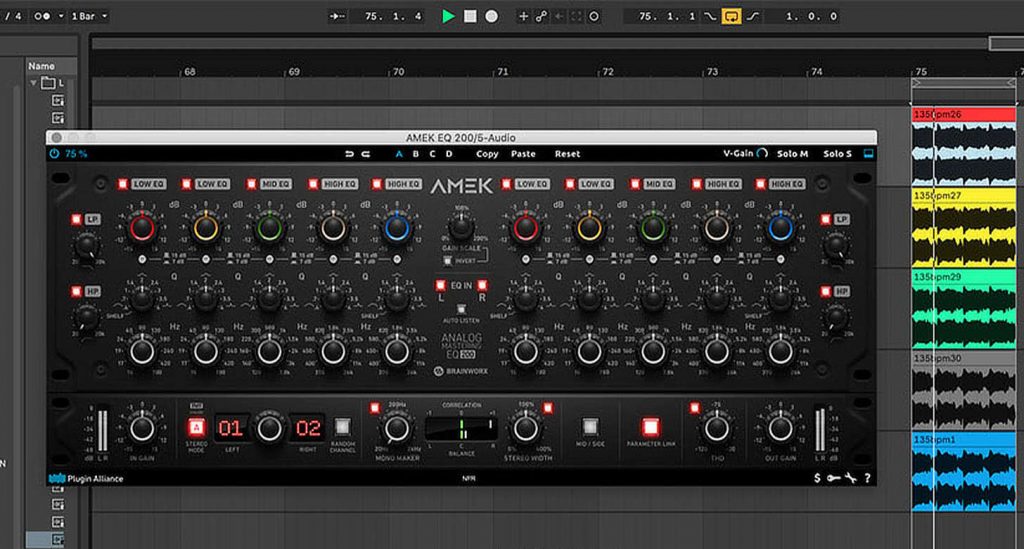Screen dimensions: 1024x549
Task: Select preset bank D
Action: tap(449, 154)
